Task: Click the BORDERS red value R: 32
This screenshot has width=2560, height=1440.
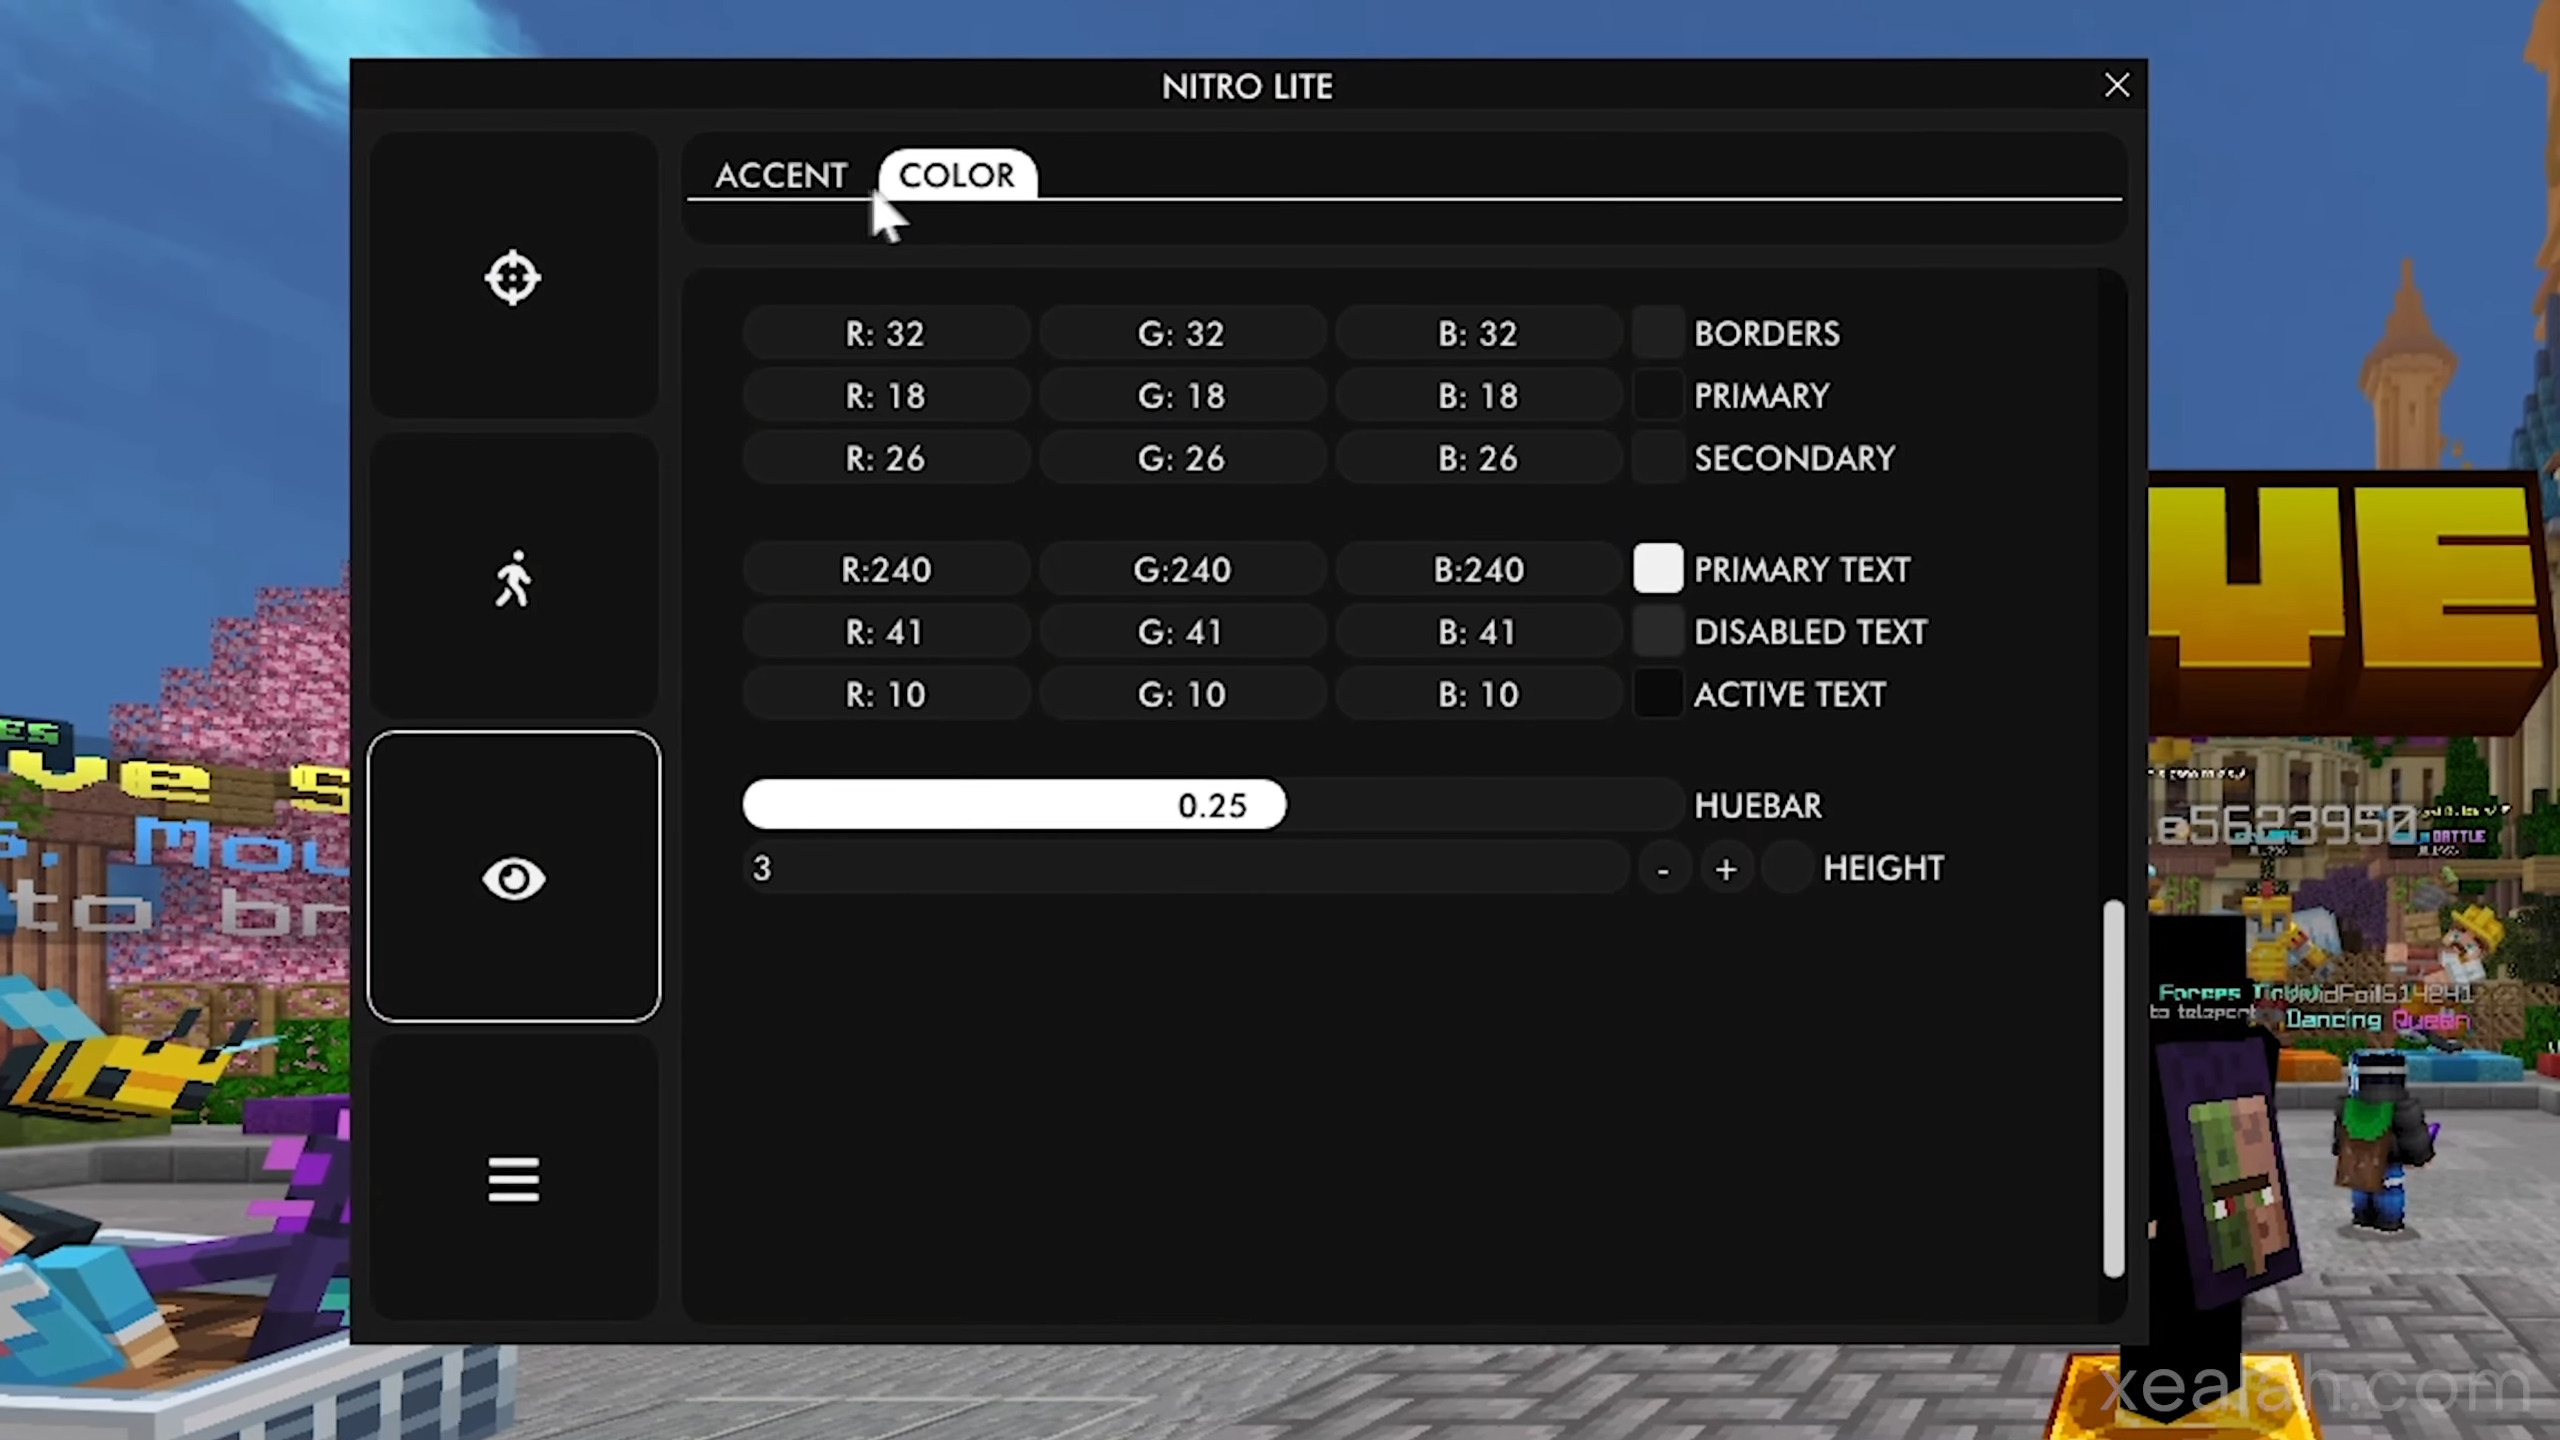Action: click(885, 334)
